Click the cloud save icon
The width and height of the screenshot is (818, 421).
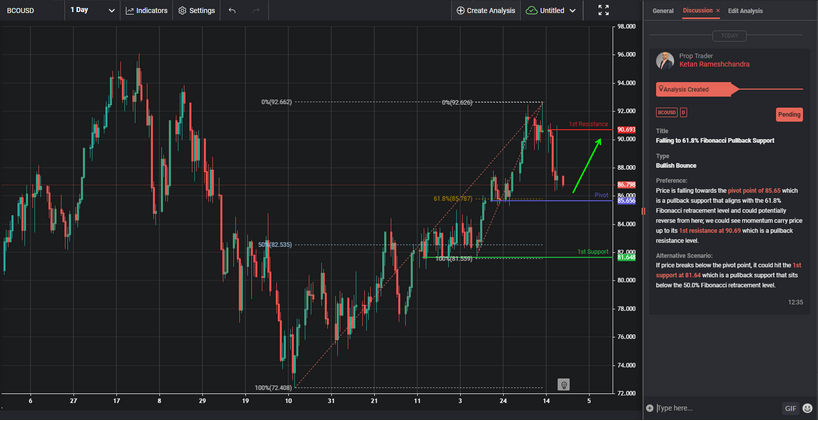(x=531, y=10)
